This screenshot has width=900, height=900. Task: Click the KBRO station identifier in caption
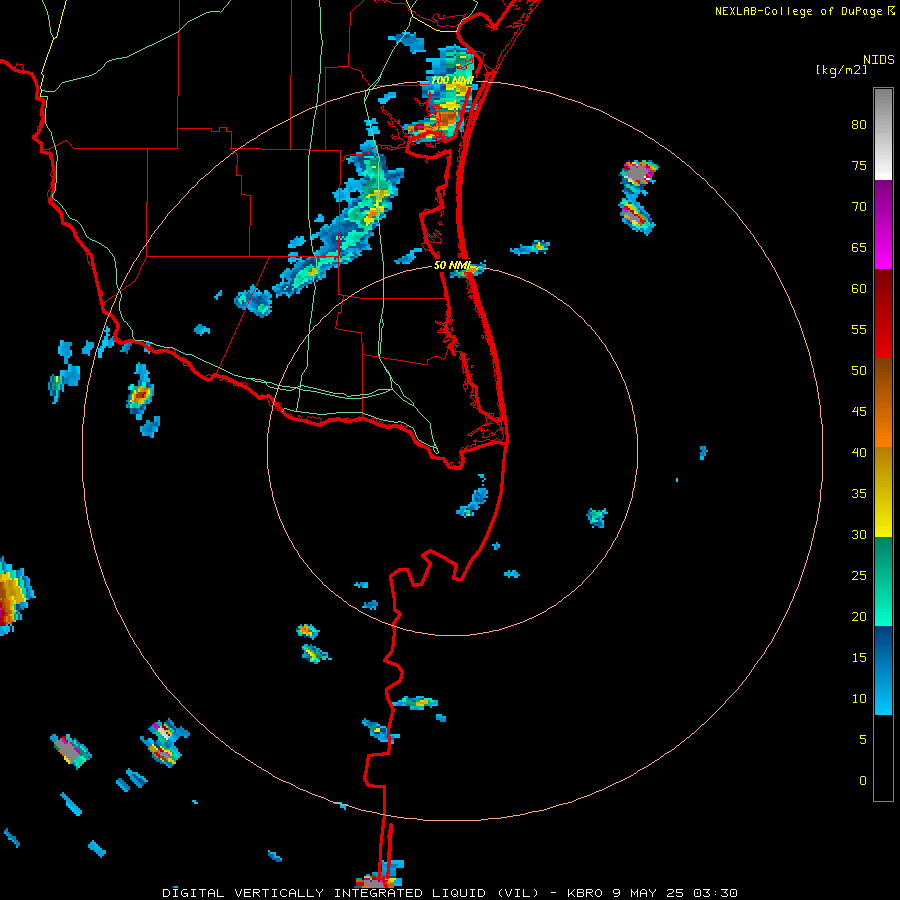click(x=584, y=893)
